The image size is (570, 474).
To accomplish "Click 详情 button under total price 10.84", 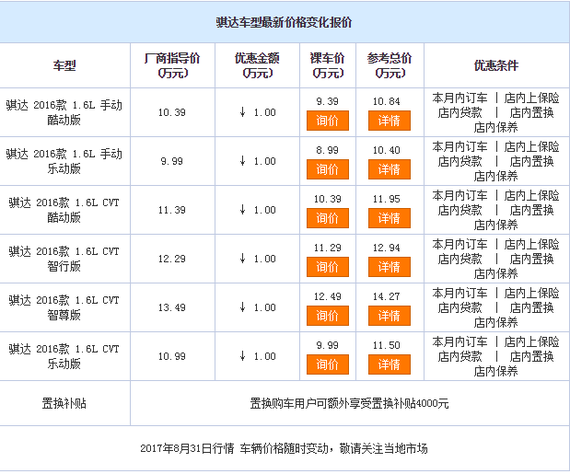I will tap(389, 120).
